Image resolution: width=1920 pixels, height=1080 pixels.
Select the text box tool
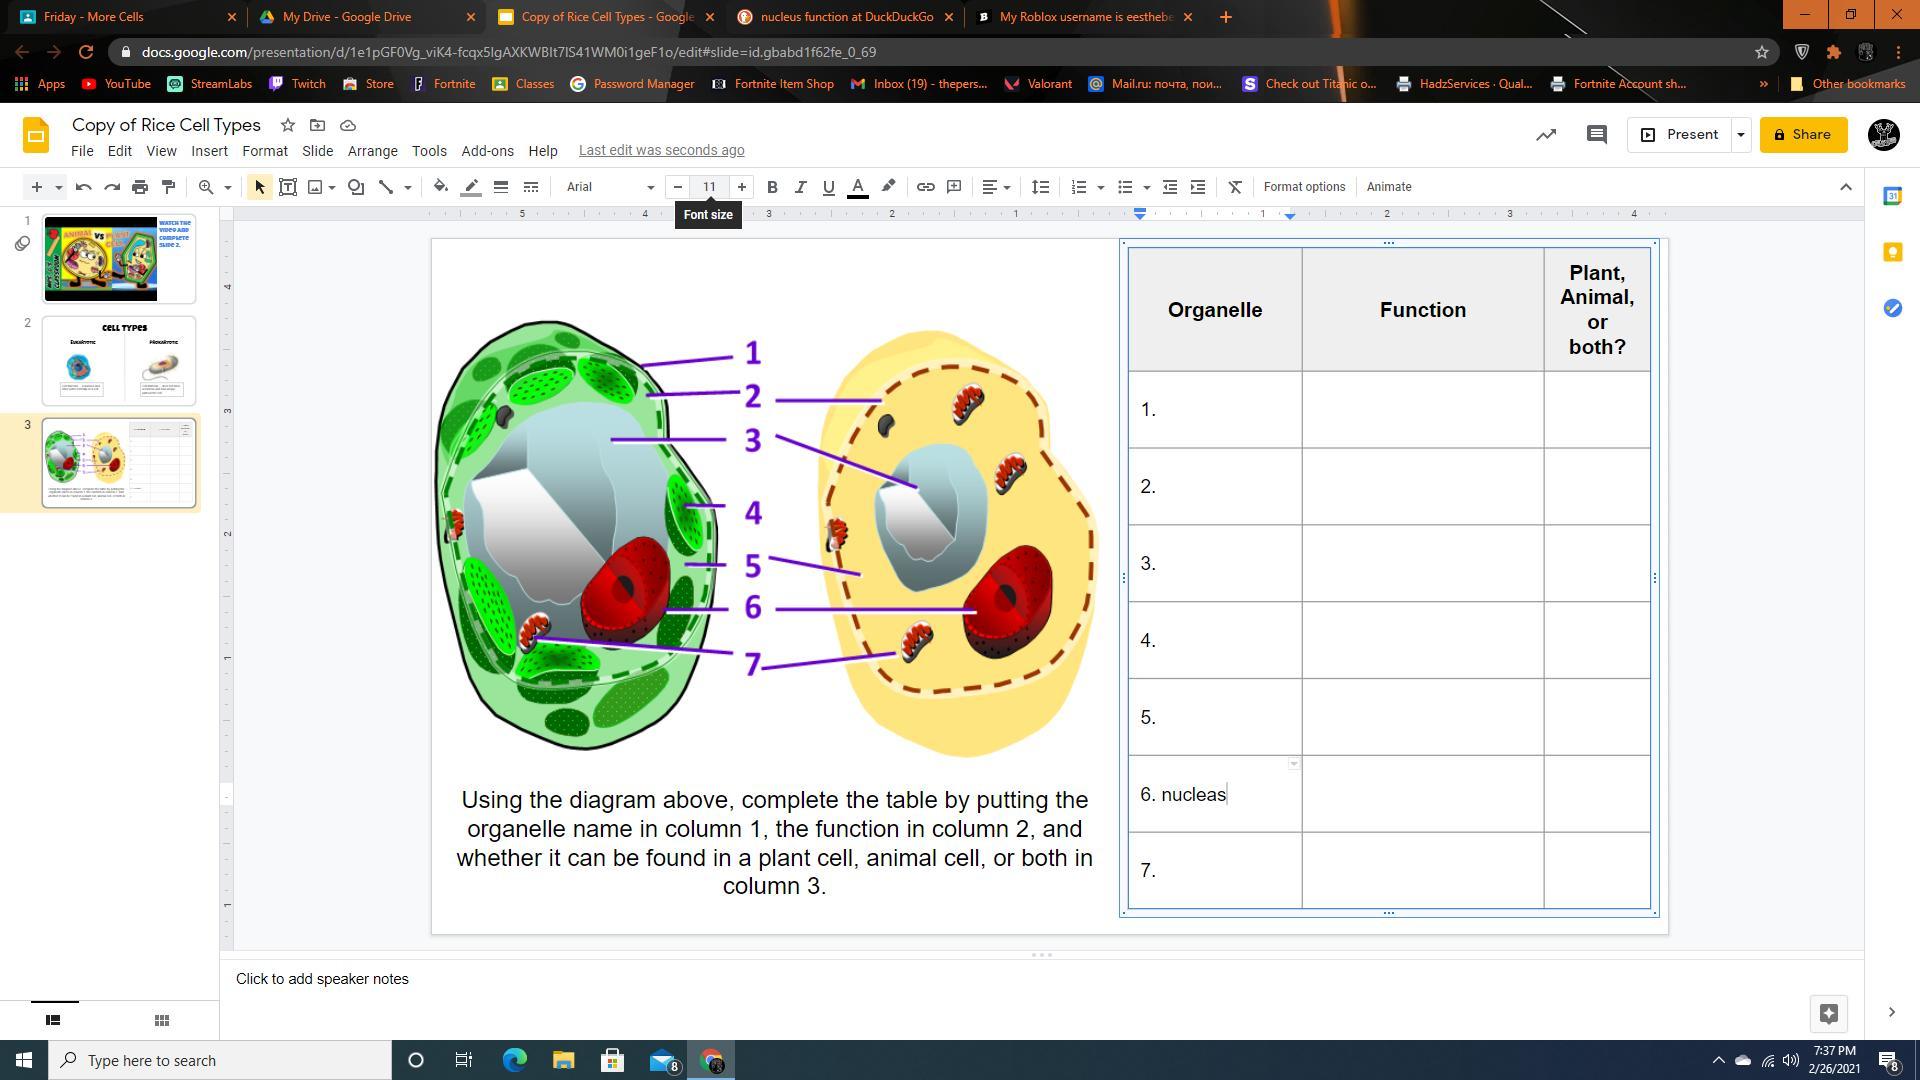point(288,187)
